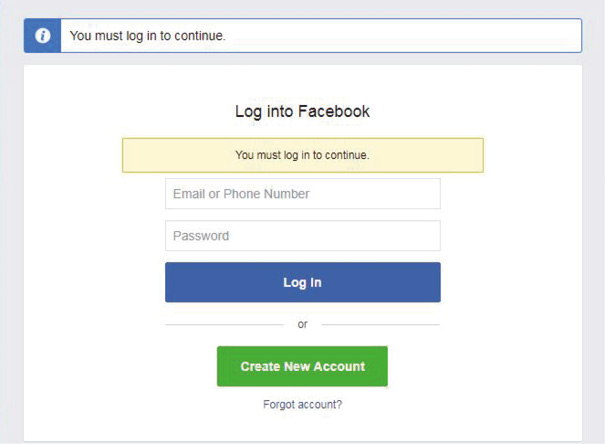Viewport: 605px width, 444px height.
Task: Focus the Password input field
Action: [303, 236]
